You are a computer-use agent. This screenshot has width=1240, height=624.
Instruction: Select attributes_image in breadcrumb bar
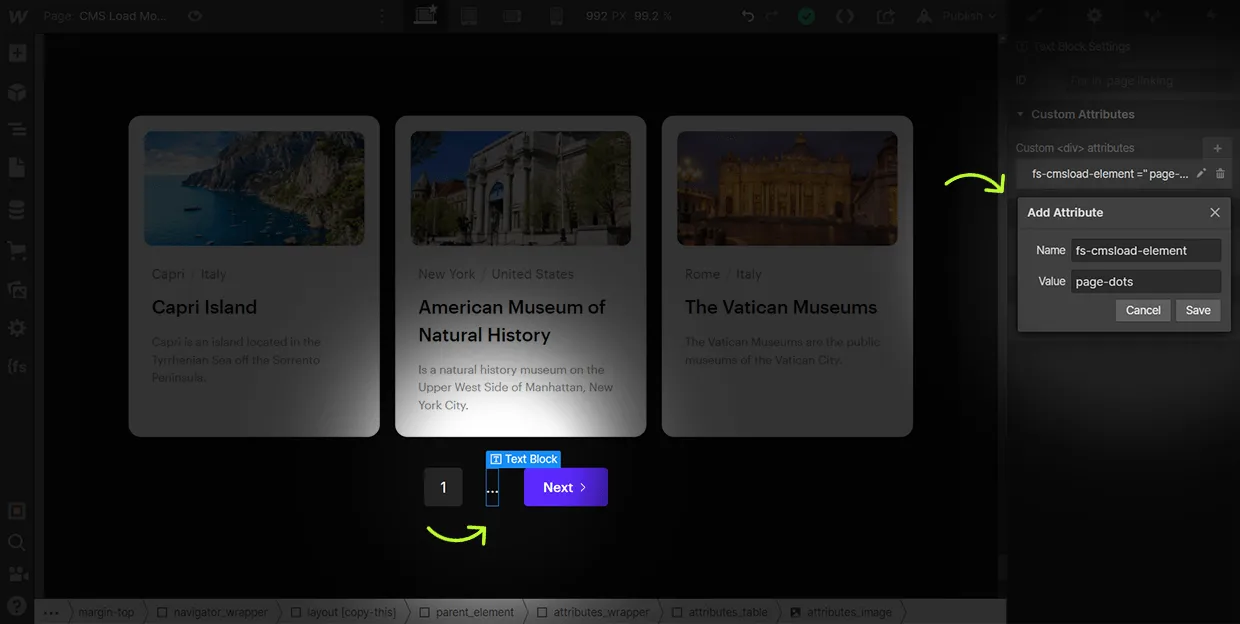[840, 612]
